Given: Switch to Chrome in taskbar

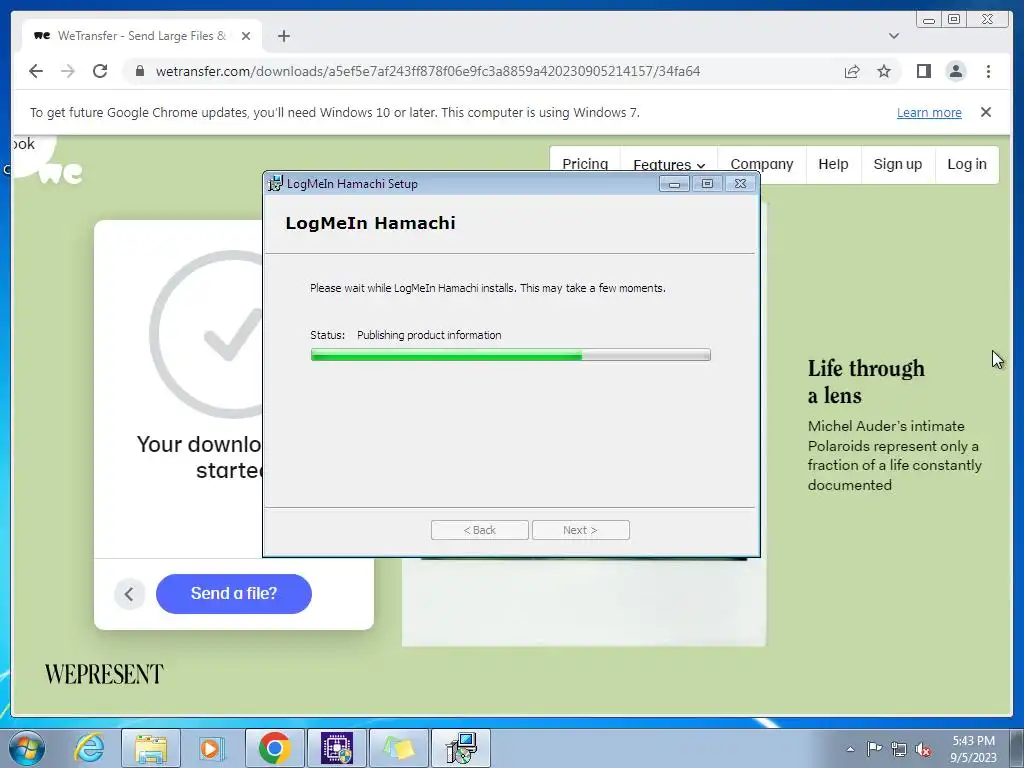Looking at the screenshot, I should [275, 748].
